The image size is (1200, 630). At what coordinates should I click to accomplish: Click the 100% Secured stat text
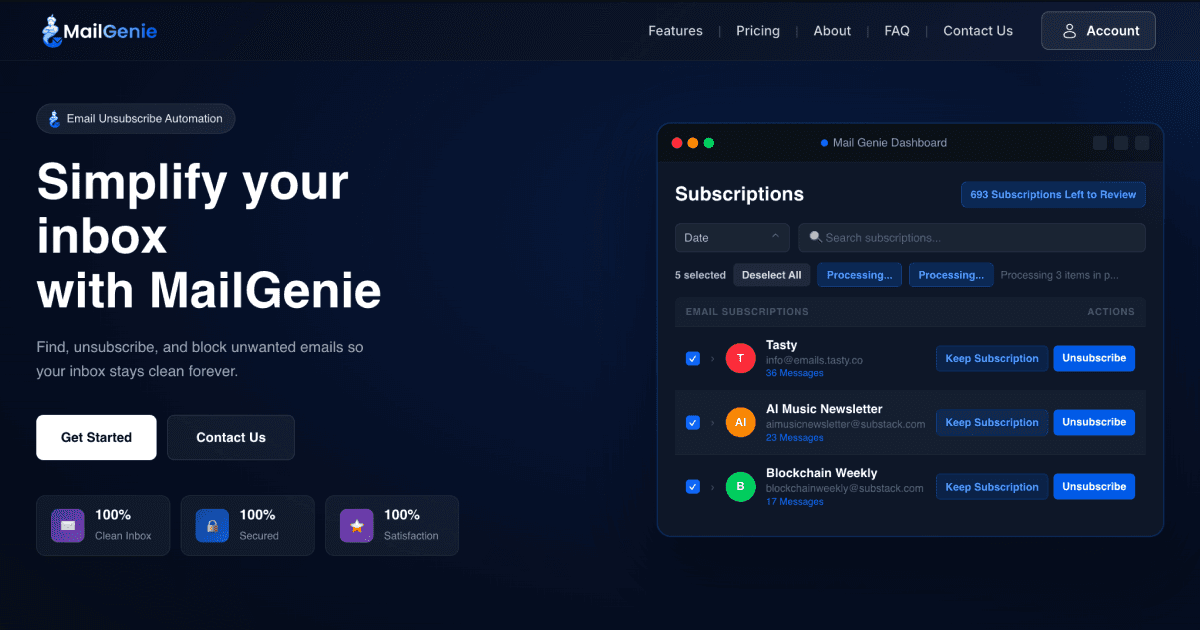click(x=259, y=525)
